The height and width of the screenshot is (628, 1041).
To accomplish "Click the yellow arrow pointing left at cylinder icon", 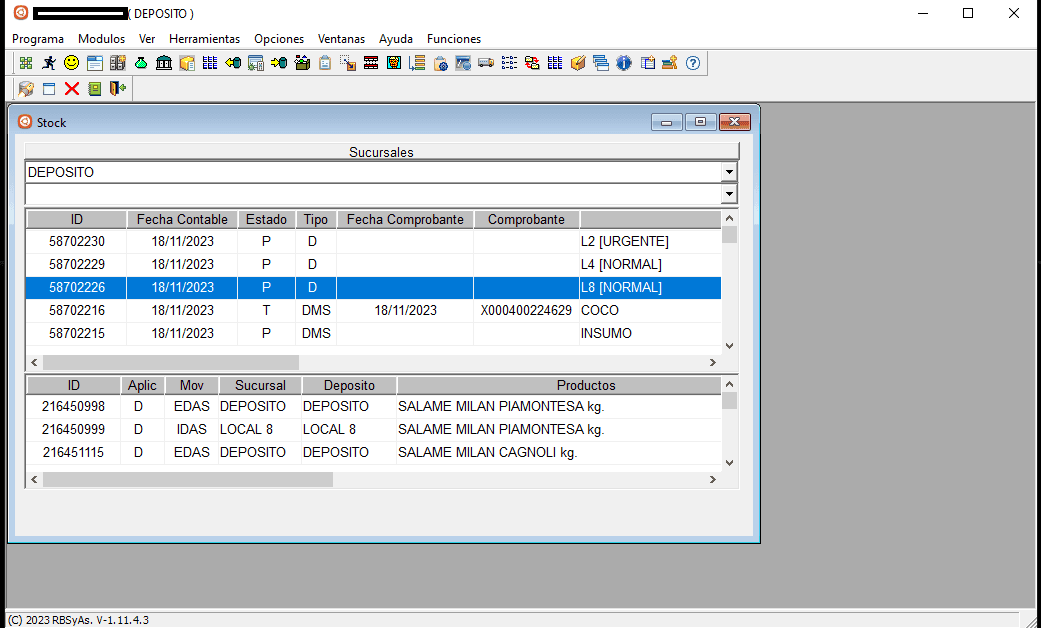I will [233, 63].
